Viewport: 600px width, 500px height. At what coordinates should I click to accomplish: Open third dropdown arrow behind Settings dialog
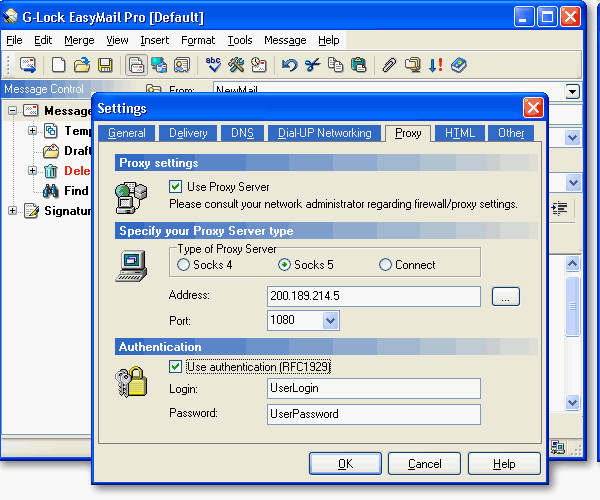click(x=573, y=182)
